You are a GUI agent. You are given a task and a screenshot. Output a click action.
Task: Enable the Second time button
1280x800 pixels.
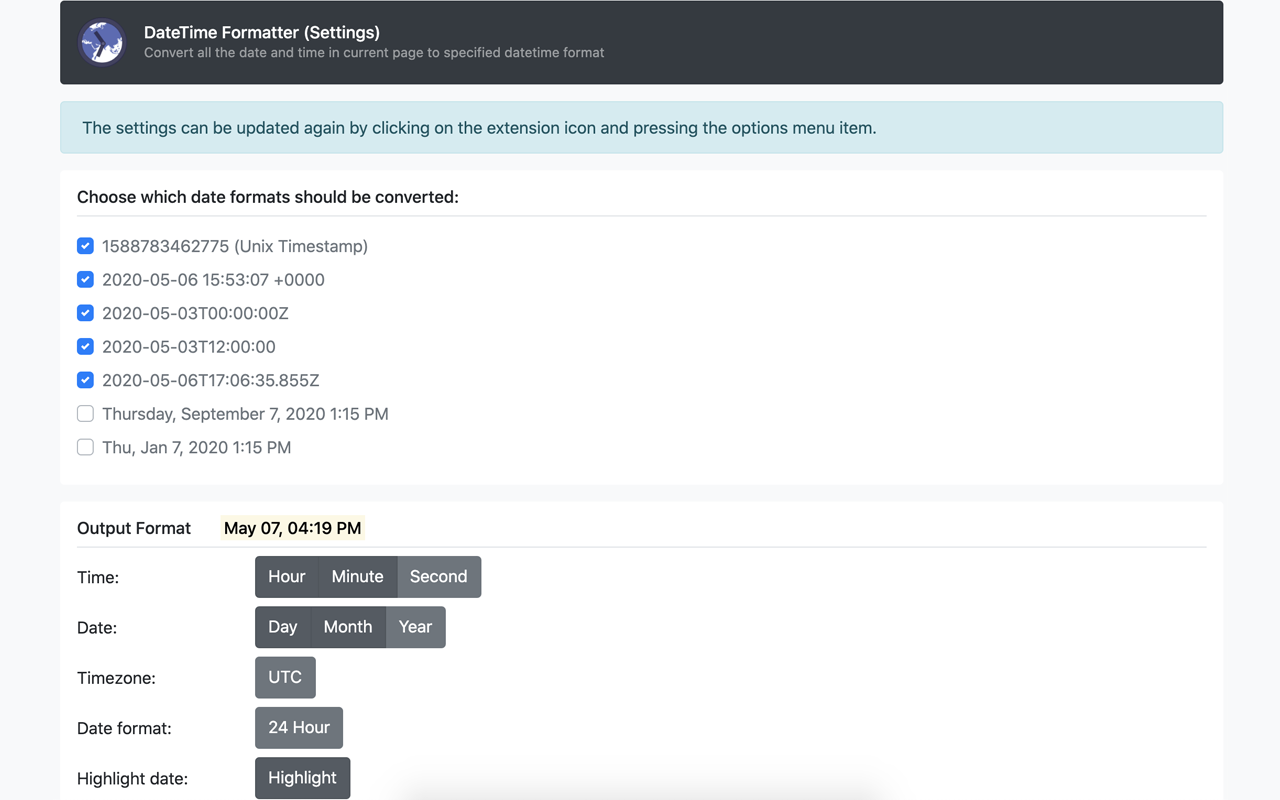pyautogui.click(x=438, y=577)
